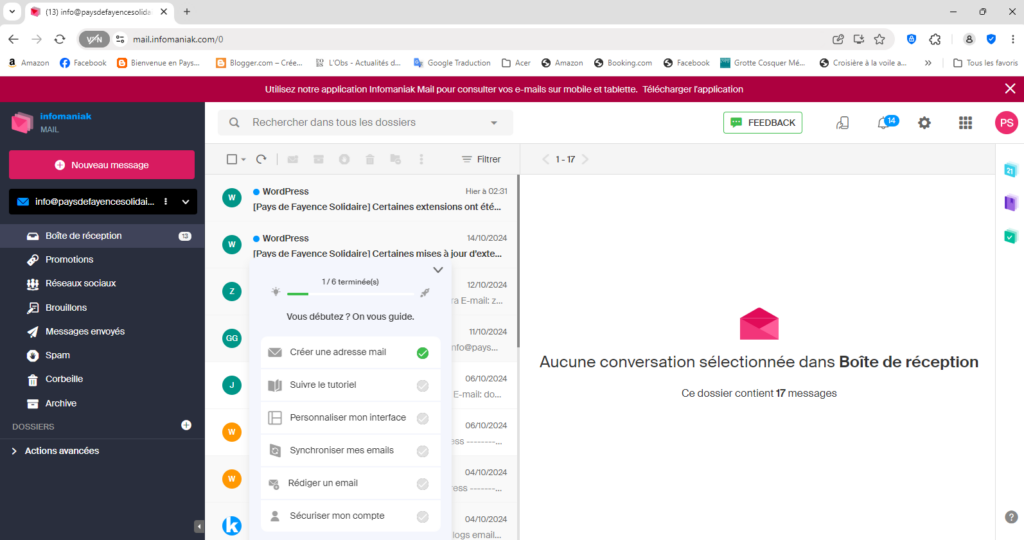Click the onboarding progress bar

coord(350,294)
